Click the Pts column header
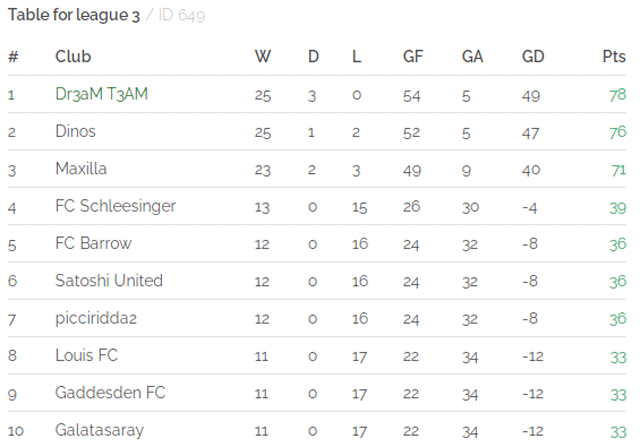 [614, 56]
